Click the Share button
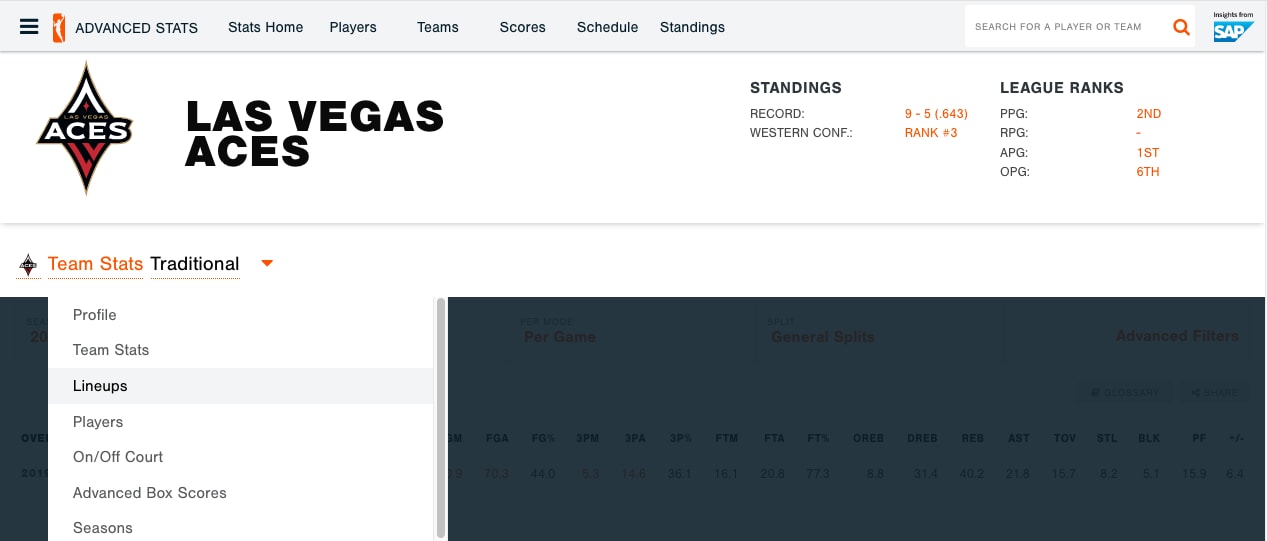Viewport: 1267px width, 541px height. pyautogui.click(x=1215, y=393)
